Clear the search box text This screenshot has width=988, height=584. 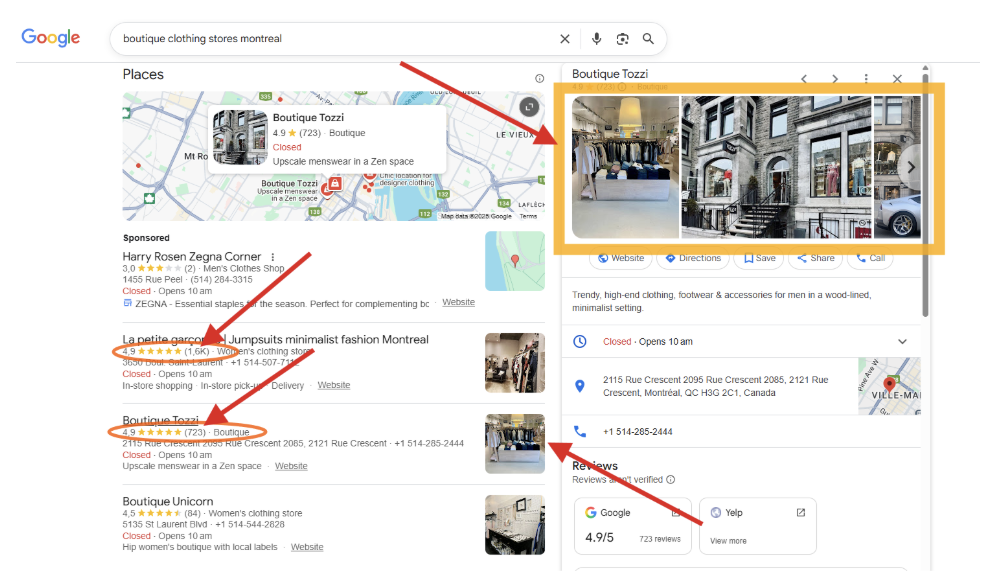(565, 39)
